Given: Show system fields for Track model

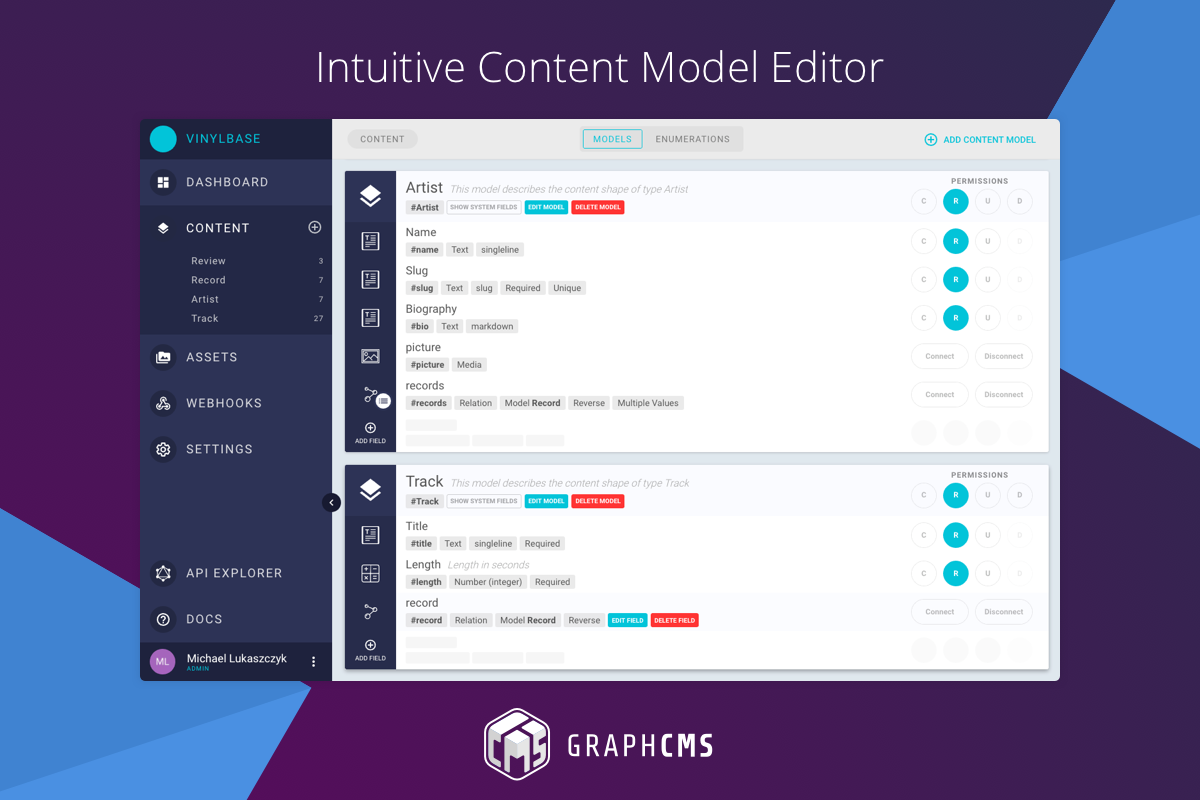Looking at the screenshot, I should click(x=484, y=501).
